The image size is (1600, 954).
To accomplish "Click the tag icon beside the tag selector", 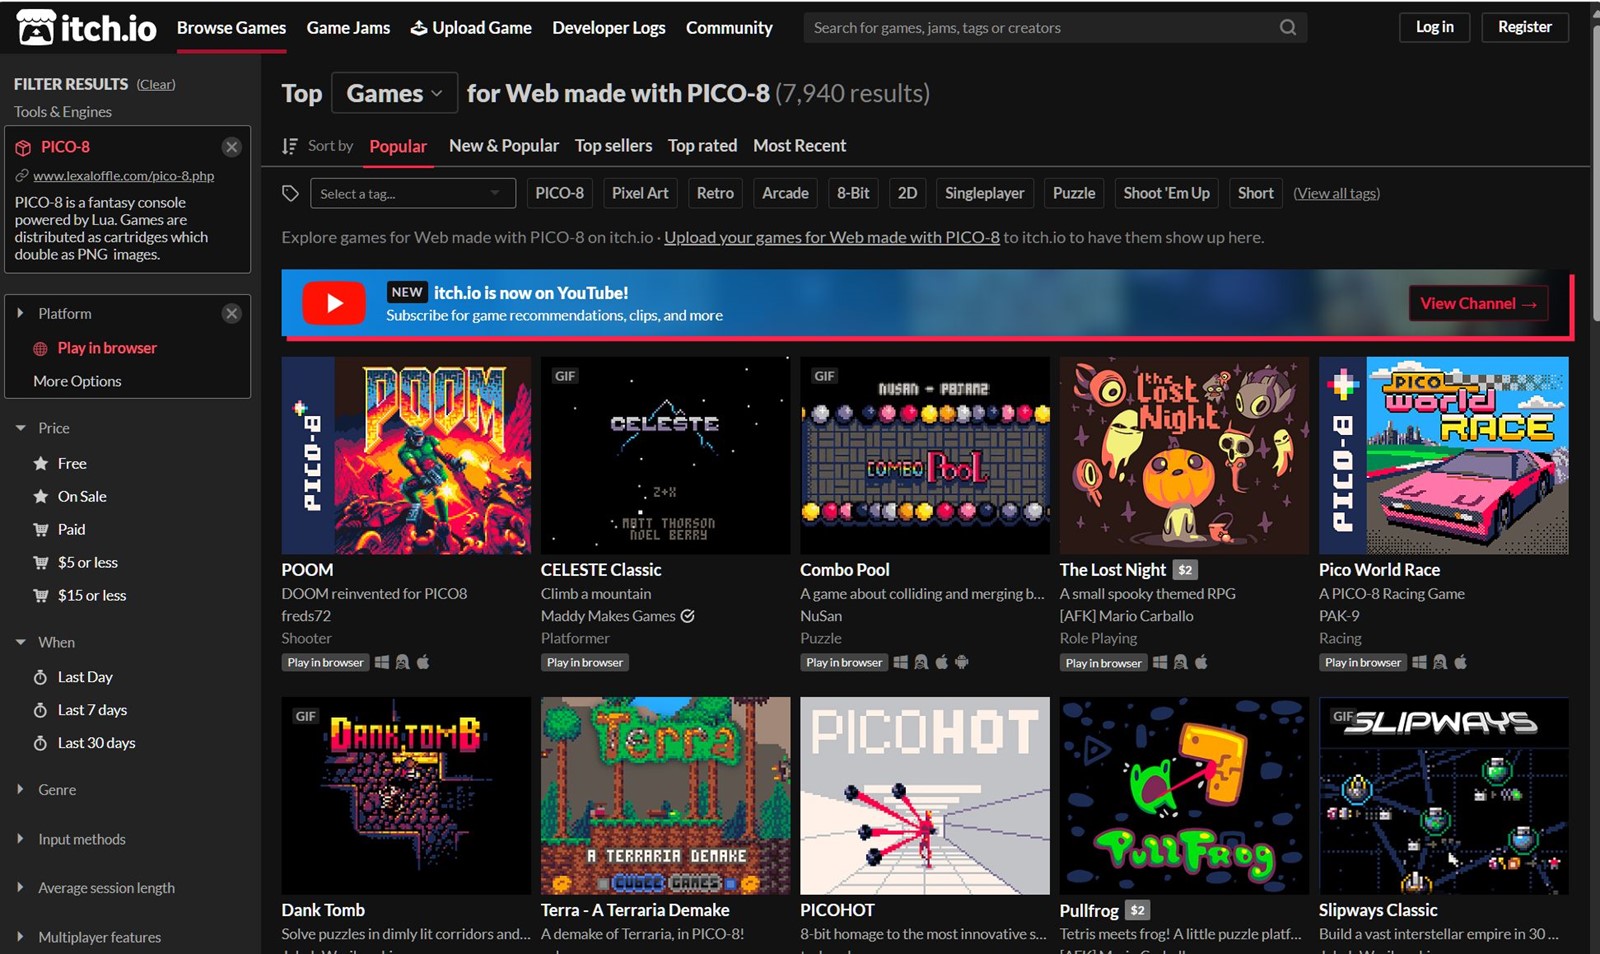I will 290,193.
